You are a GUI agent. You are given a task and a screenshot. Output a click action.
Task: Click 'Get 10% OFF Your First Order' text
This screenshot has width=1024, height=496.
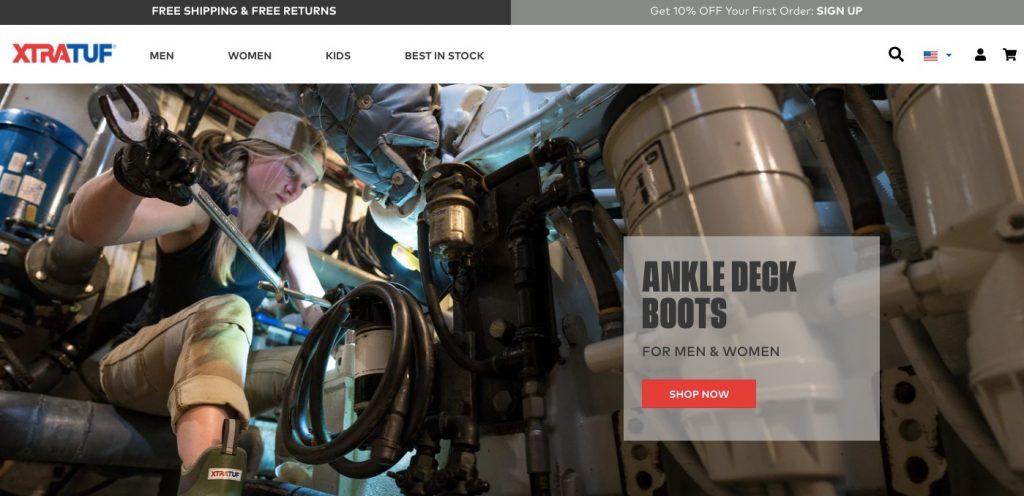[731, 11]
